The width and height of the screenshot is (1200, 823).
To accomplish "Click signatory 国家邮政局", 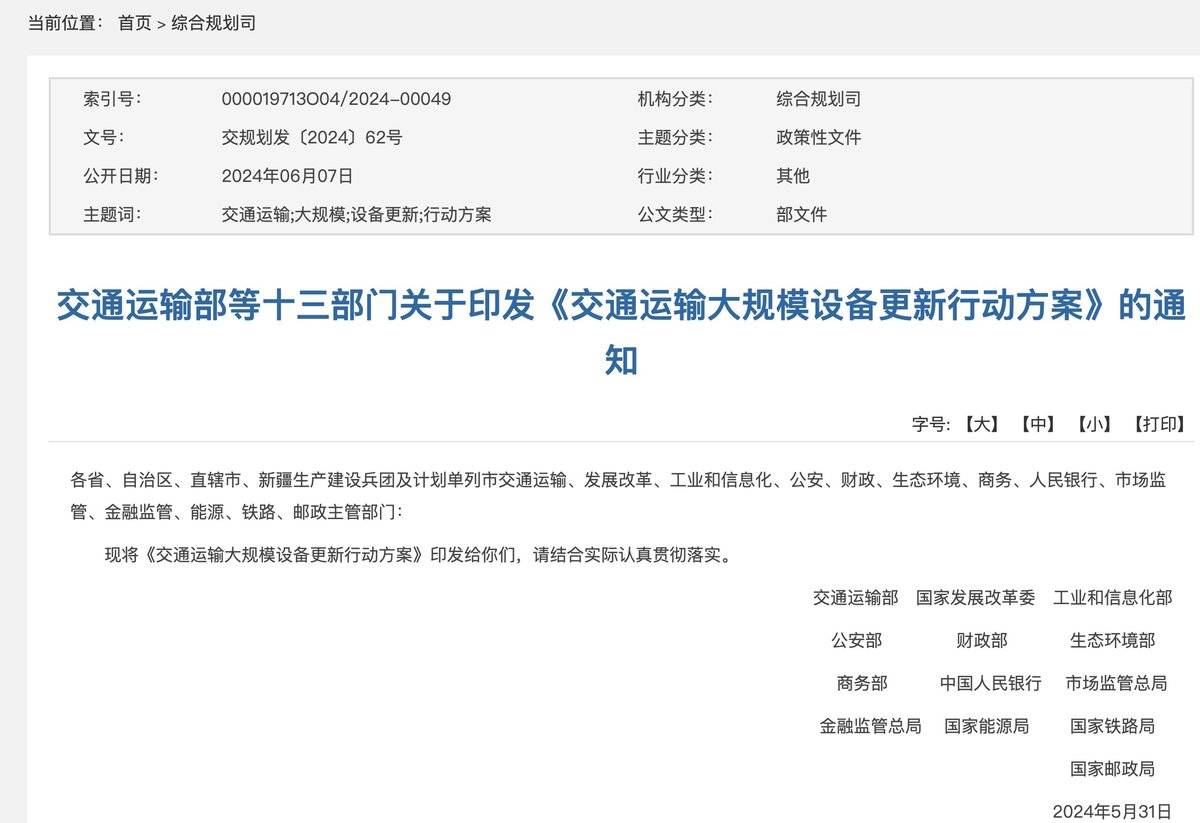I will tap(1112, 769).
